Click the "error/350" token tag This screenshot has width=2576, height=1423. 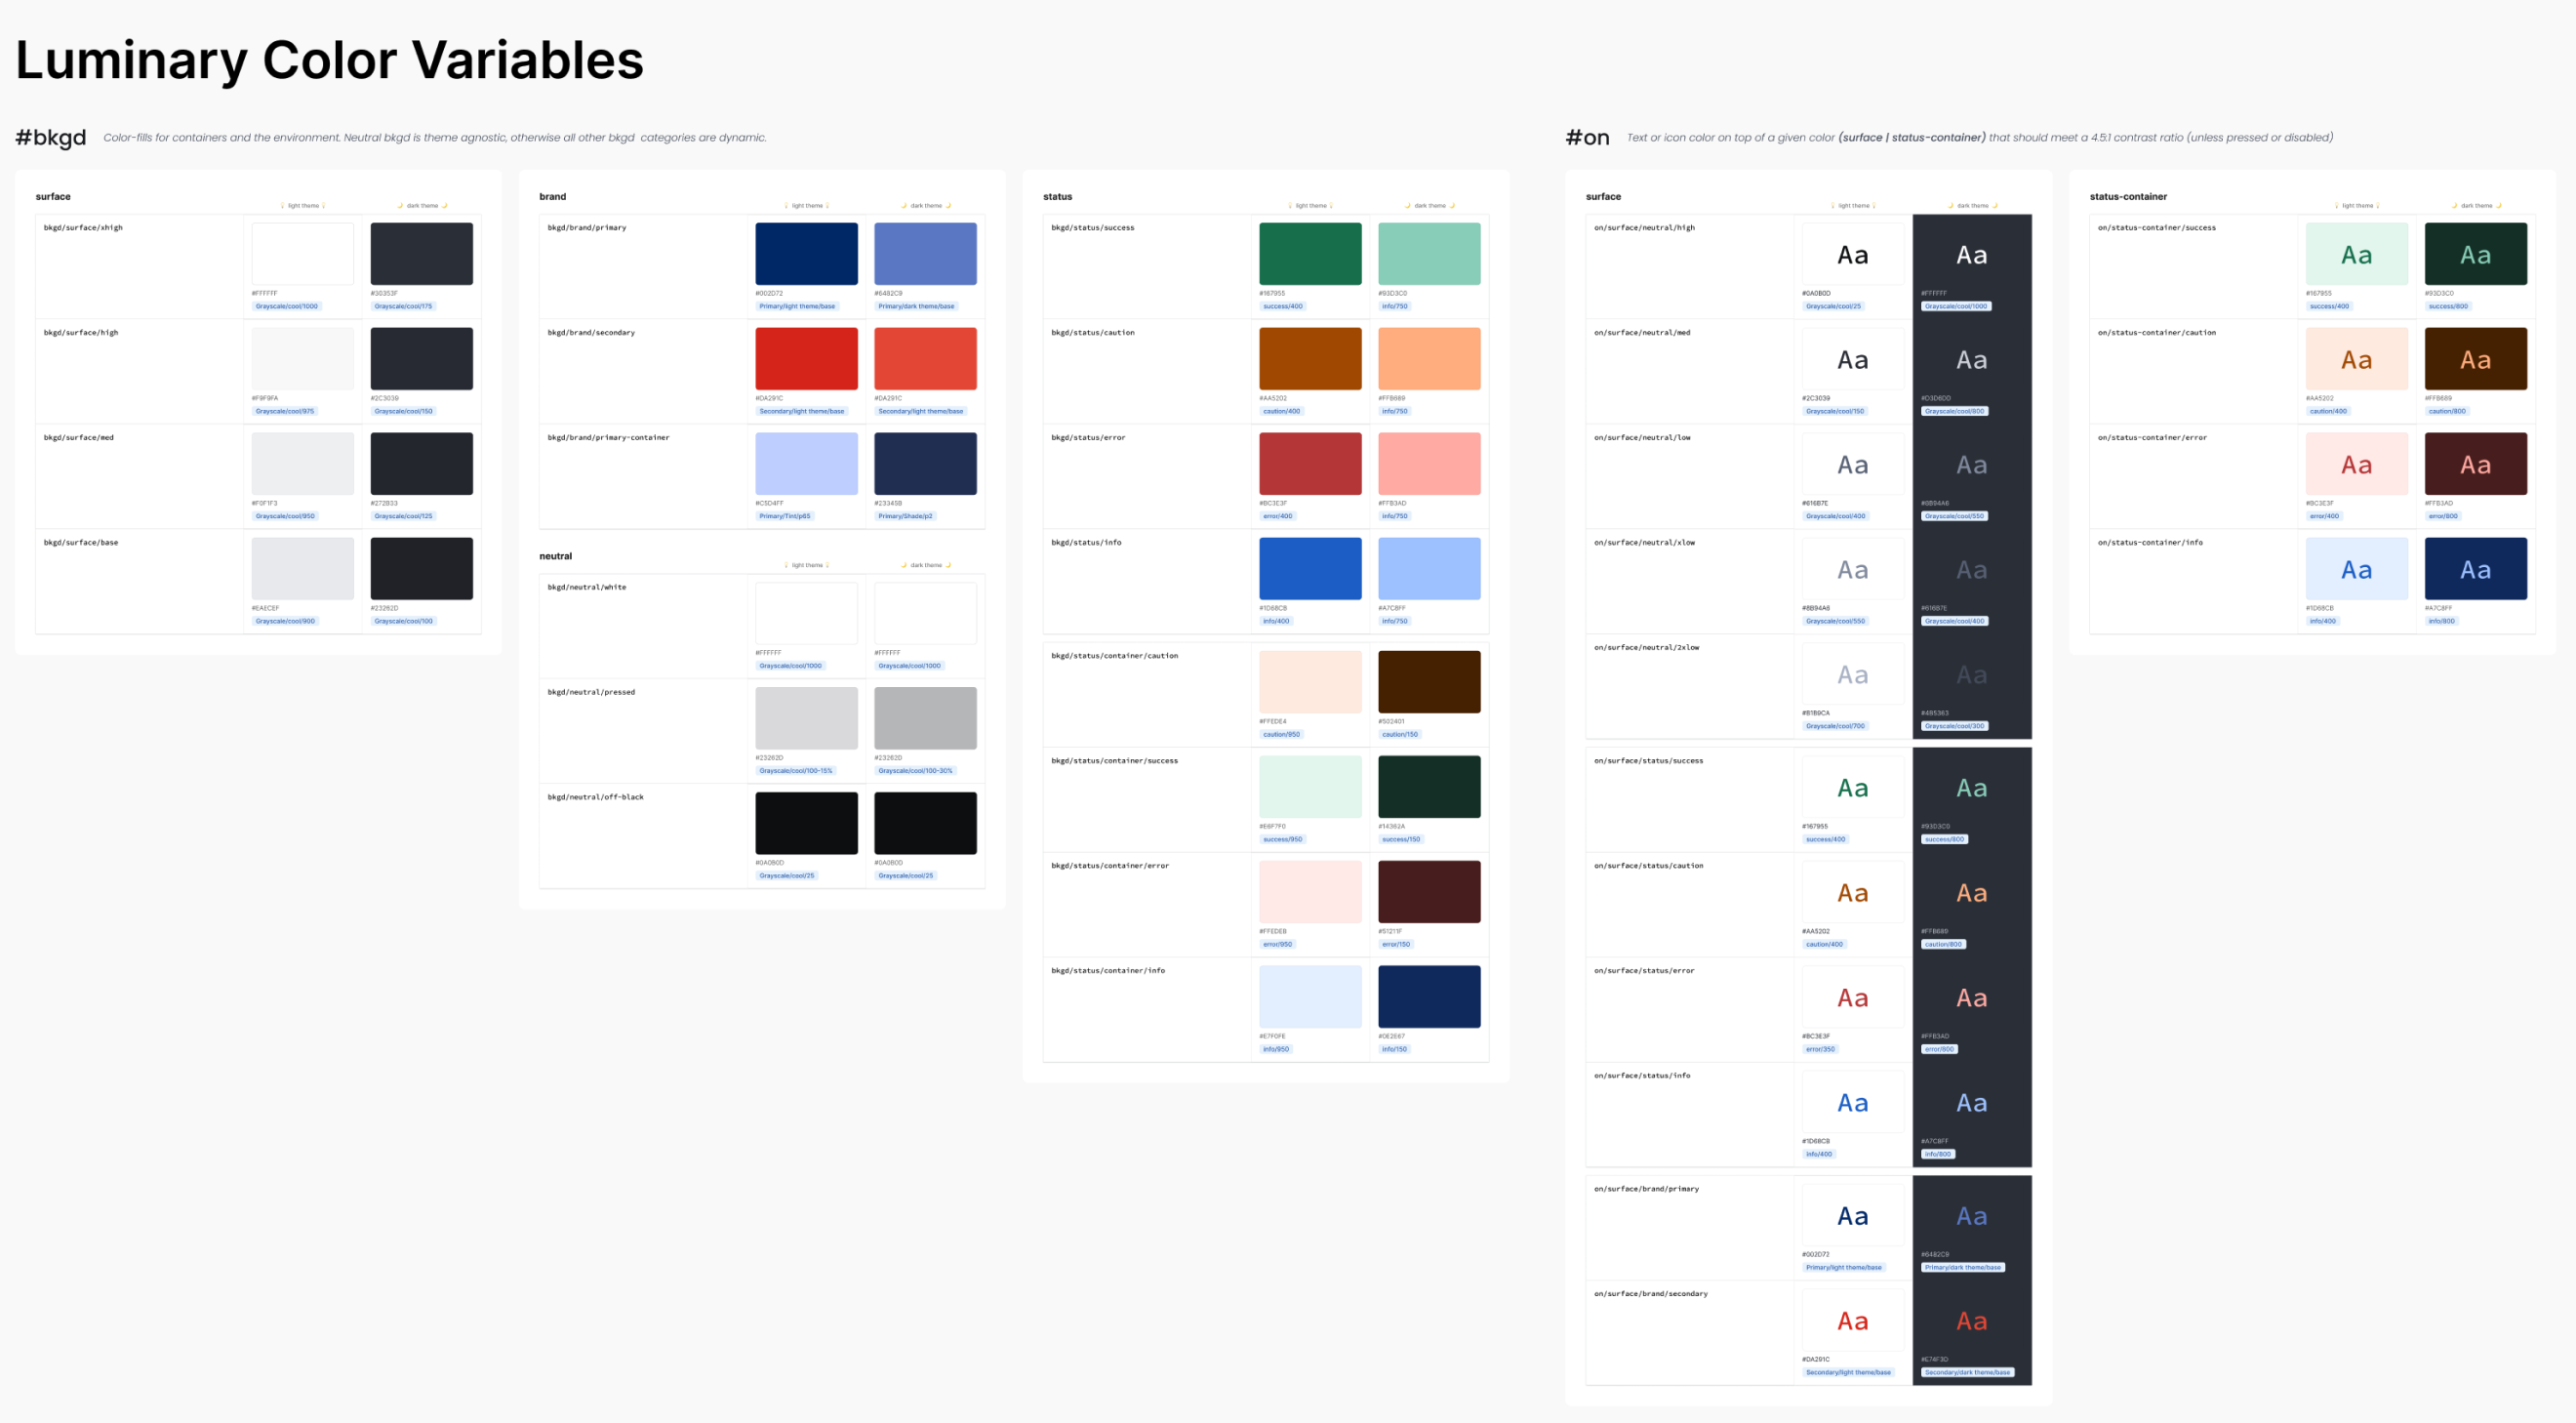[1821, 1049]
